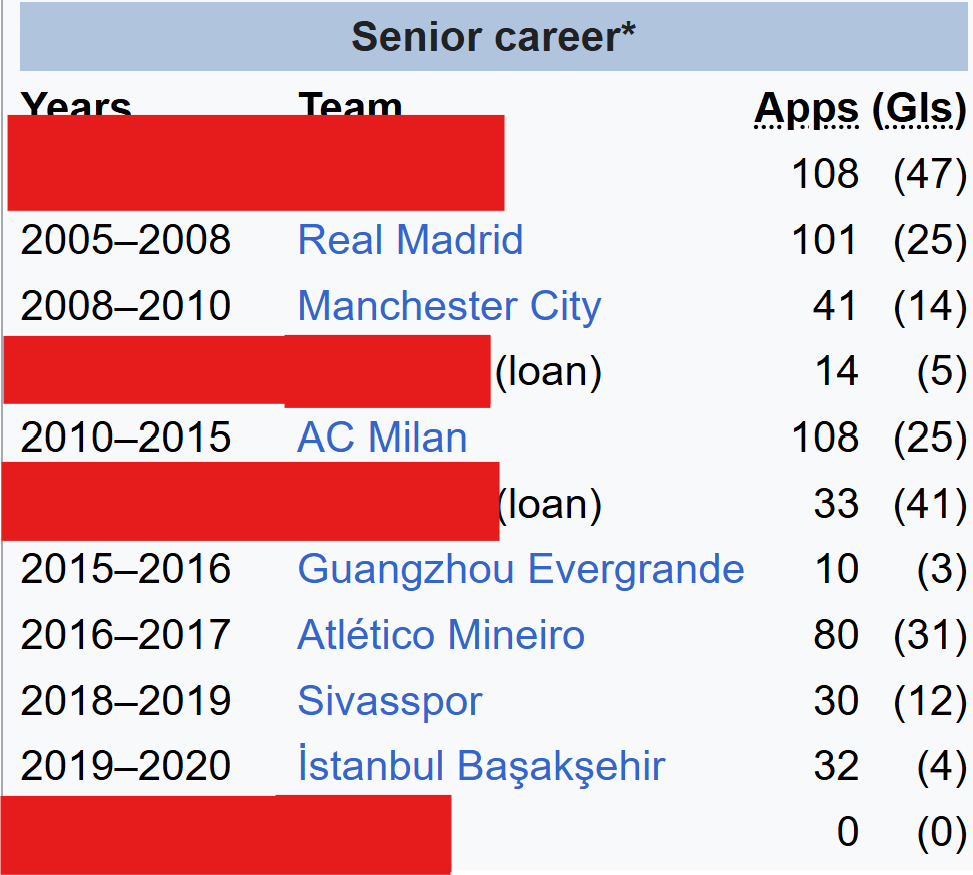The height and width of the screenshot is (875, 973).
Task: Click the (47) goals value
Action: point(929,174)
